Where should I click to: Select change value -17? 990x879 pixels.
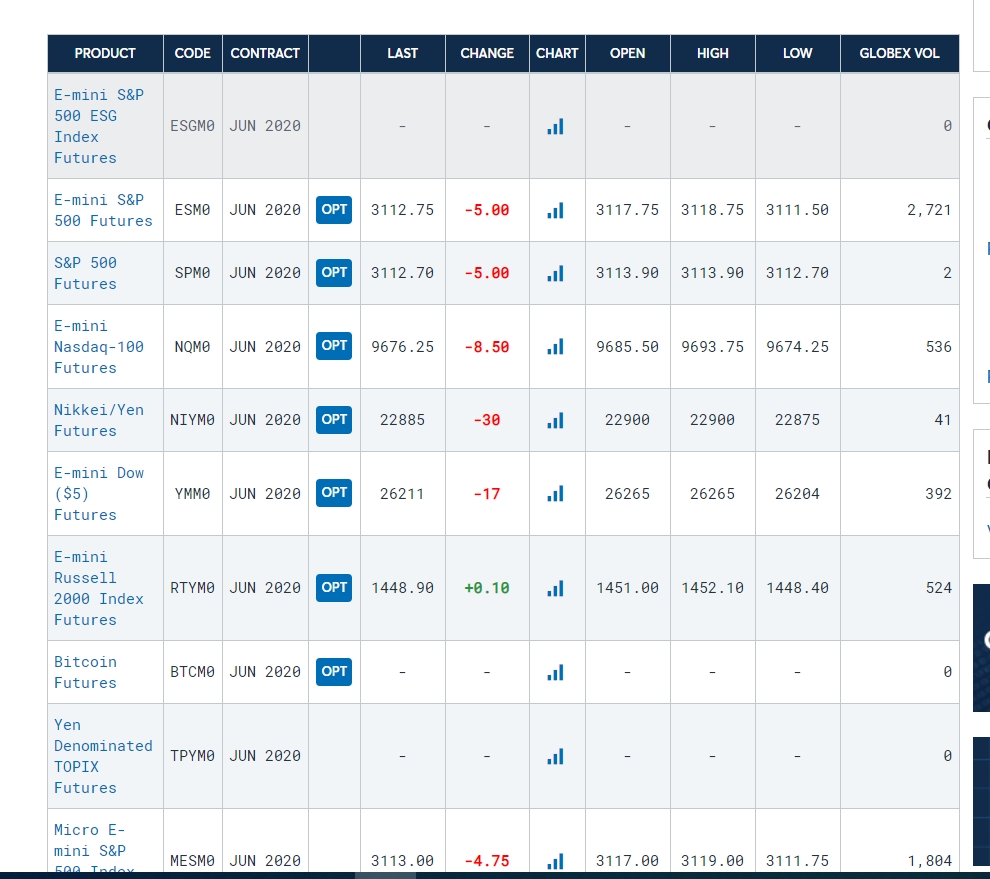[487, 494]
